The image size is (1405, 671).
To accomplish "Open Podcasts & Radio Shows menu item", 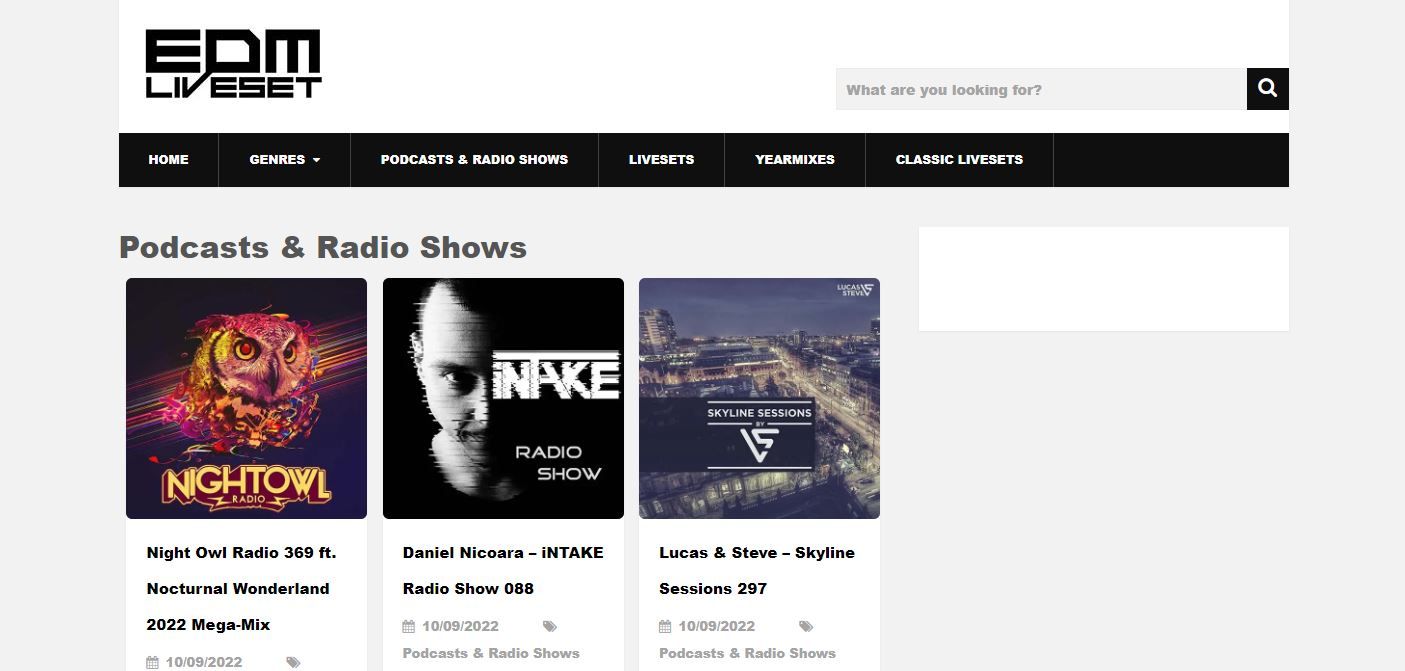I will click(x=474, y=160).
